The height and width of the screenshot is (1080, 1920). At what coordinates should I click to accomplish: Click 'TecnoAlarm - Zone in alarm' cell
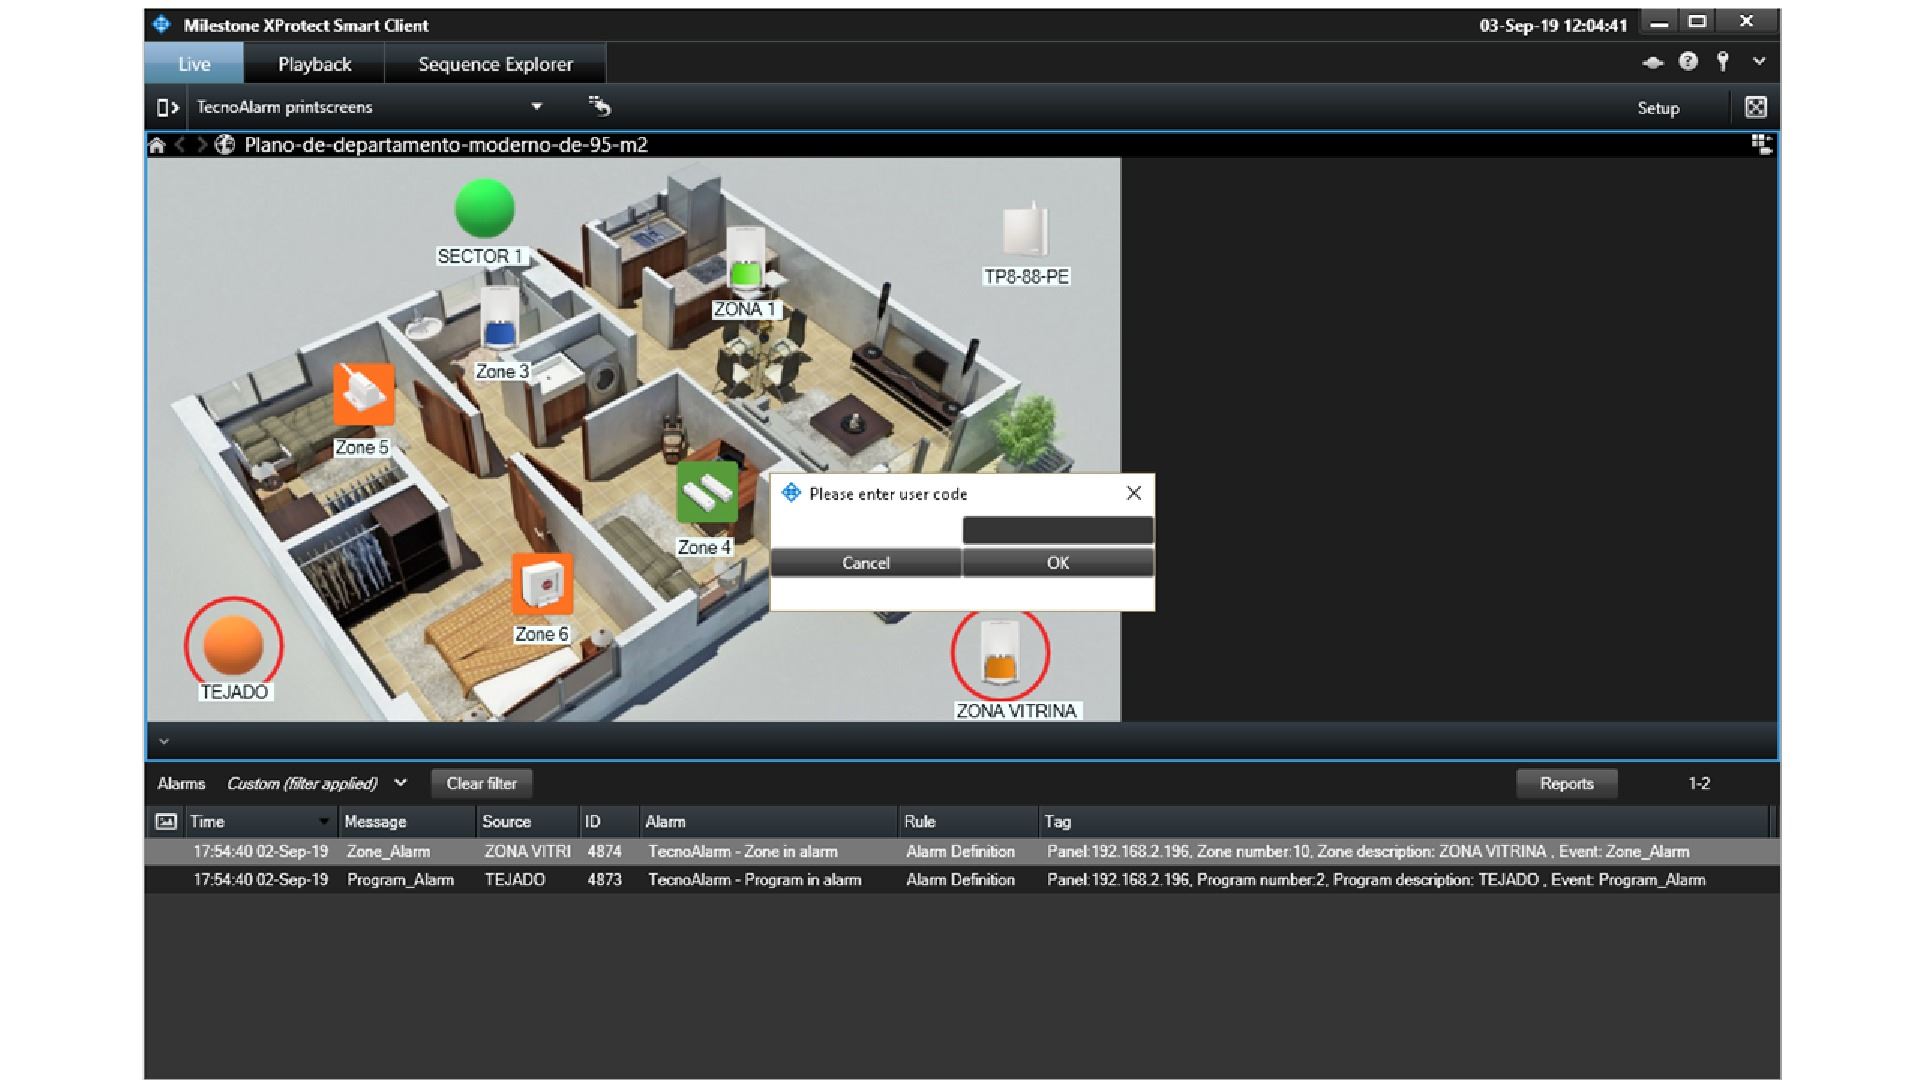tap(743, 851)
